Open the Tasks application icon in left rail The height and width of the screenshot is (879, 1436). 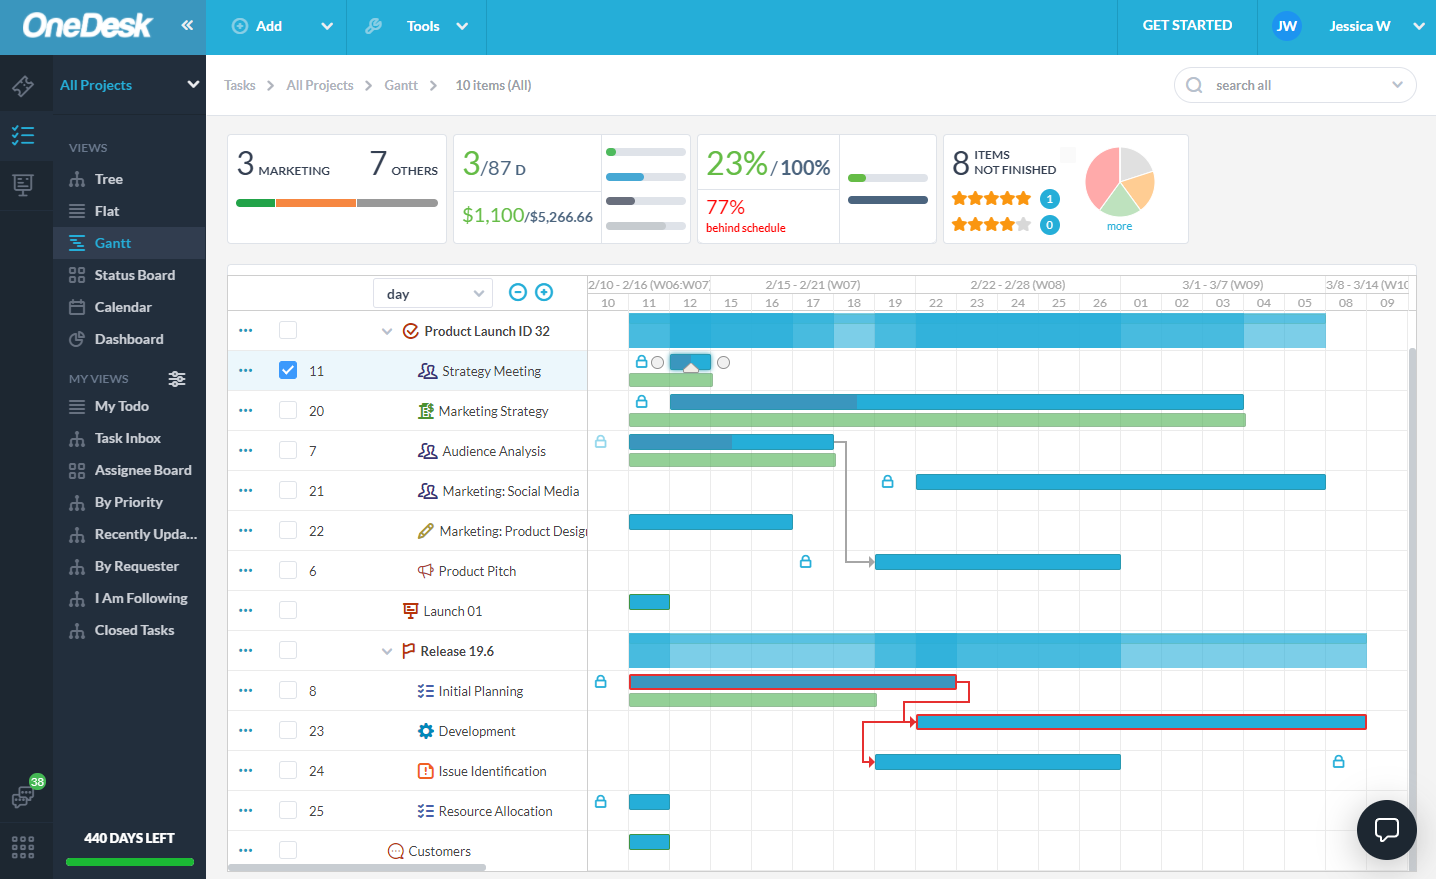coord(23,135)
